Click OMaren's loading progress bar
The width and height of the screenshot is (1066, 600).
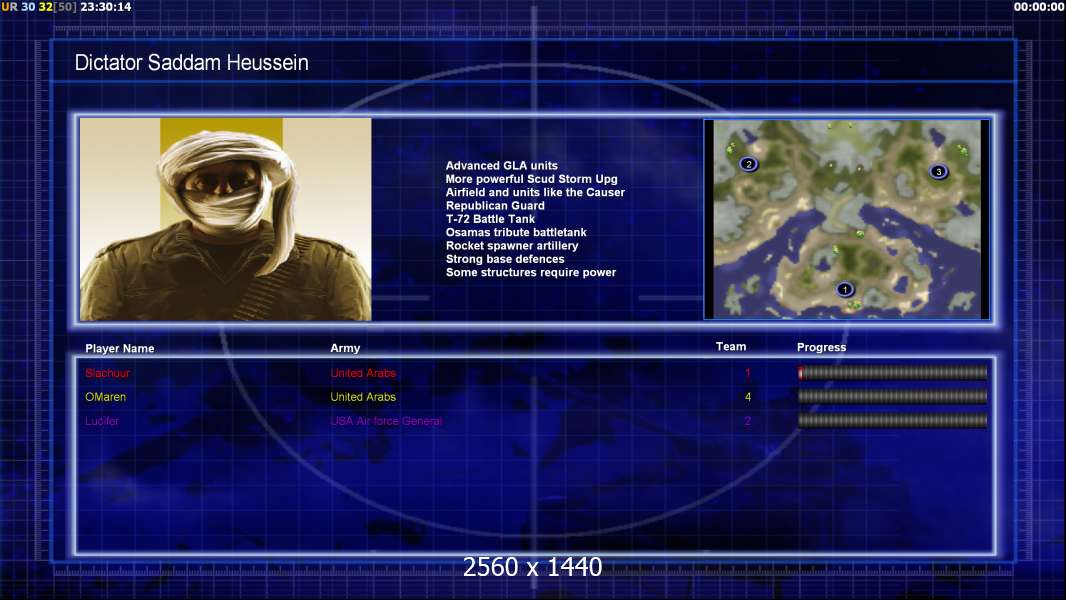[x=892, y=397]
